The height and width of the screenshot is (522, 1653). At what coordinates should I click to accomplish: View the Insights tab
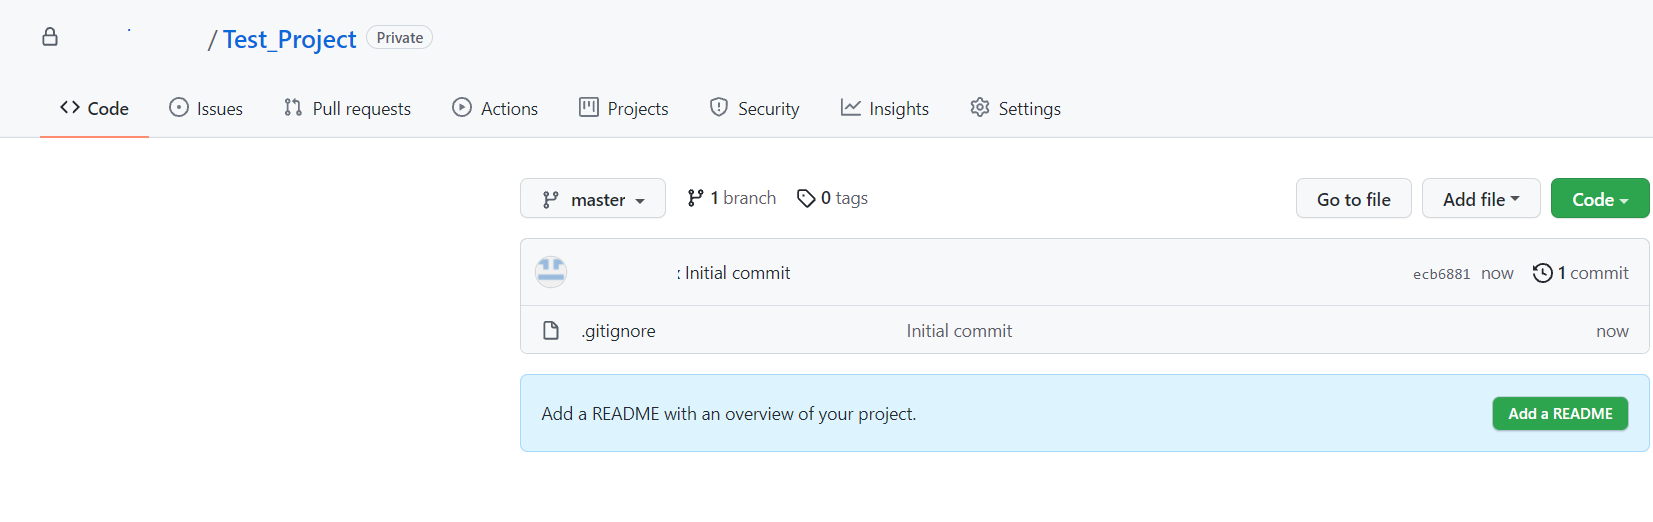pyautogui.click(x=885, y=108)
